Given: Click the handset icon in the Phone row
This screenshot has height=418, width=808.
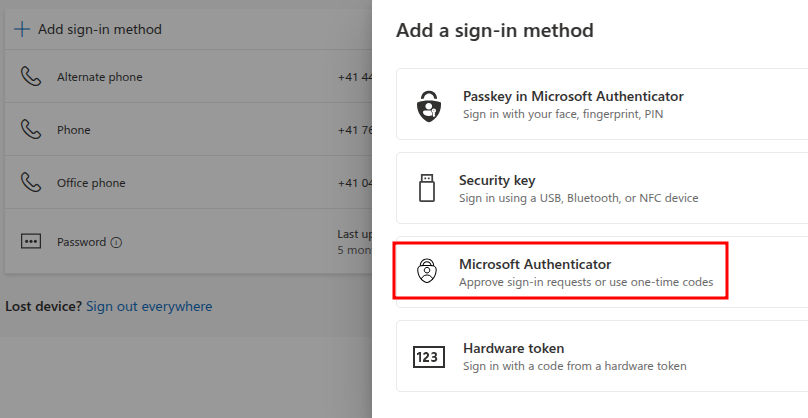Looking at the screenshot, I should pos(30,130).
